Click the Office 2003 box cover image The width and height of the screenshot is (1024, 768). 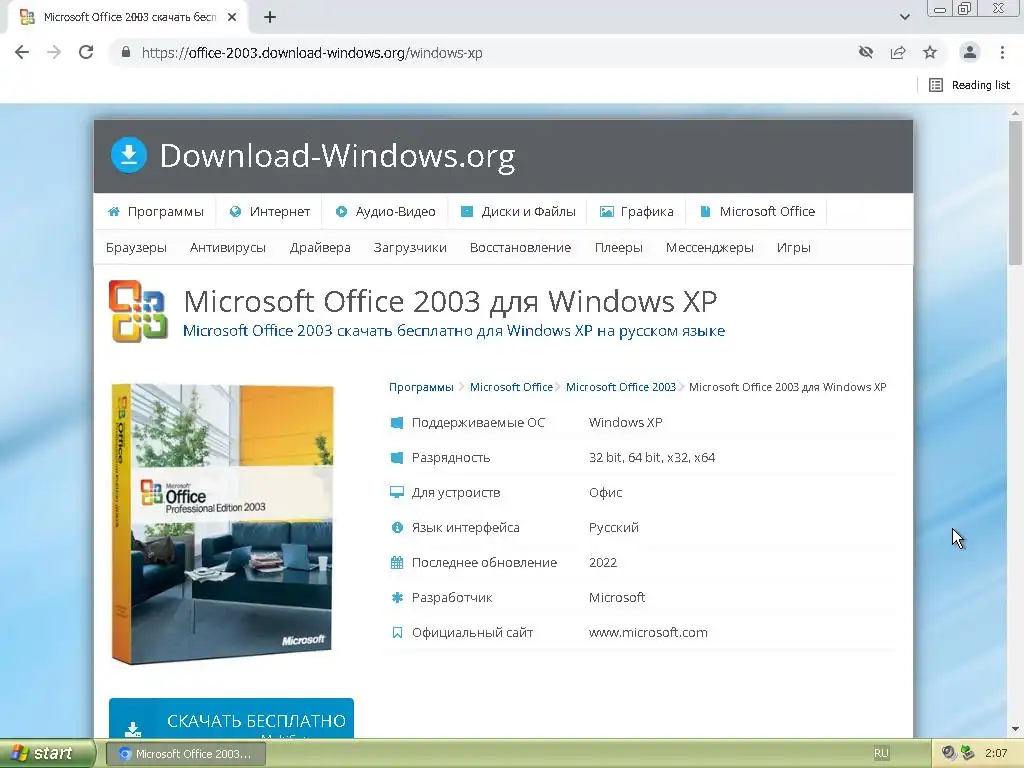tap(222, 524)
